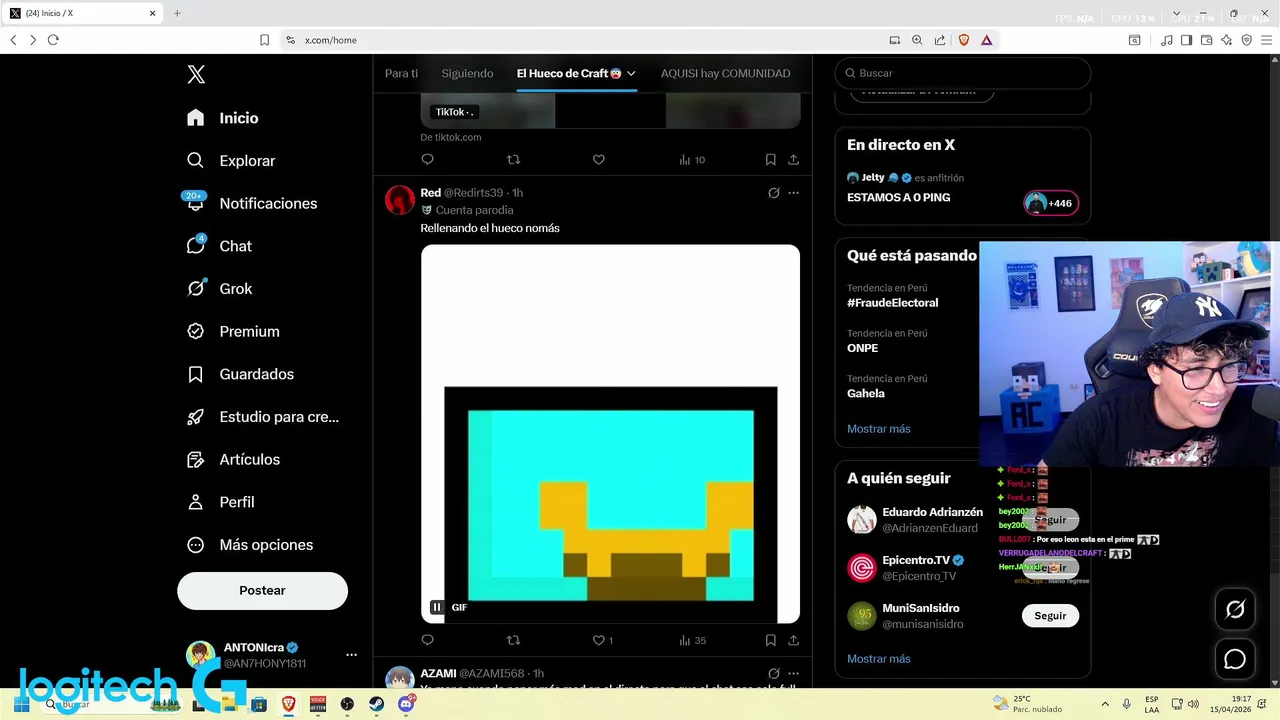Open Brave Rewards triangle icon
Image resolution: width=1280 pixels, height=720 pixels.
click(986, 40)
